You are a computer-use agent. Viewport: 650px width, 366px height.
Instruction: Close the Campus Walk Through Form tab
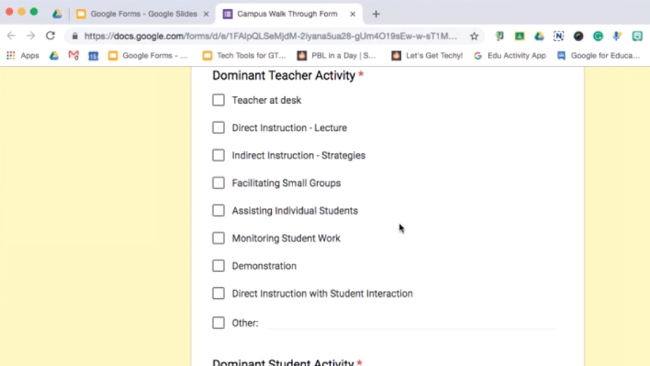352,14
